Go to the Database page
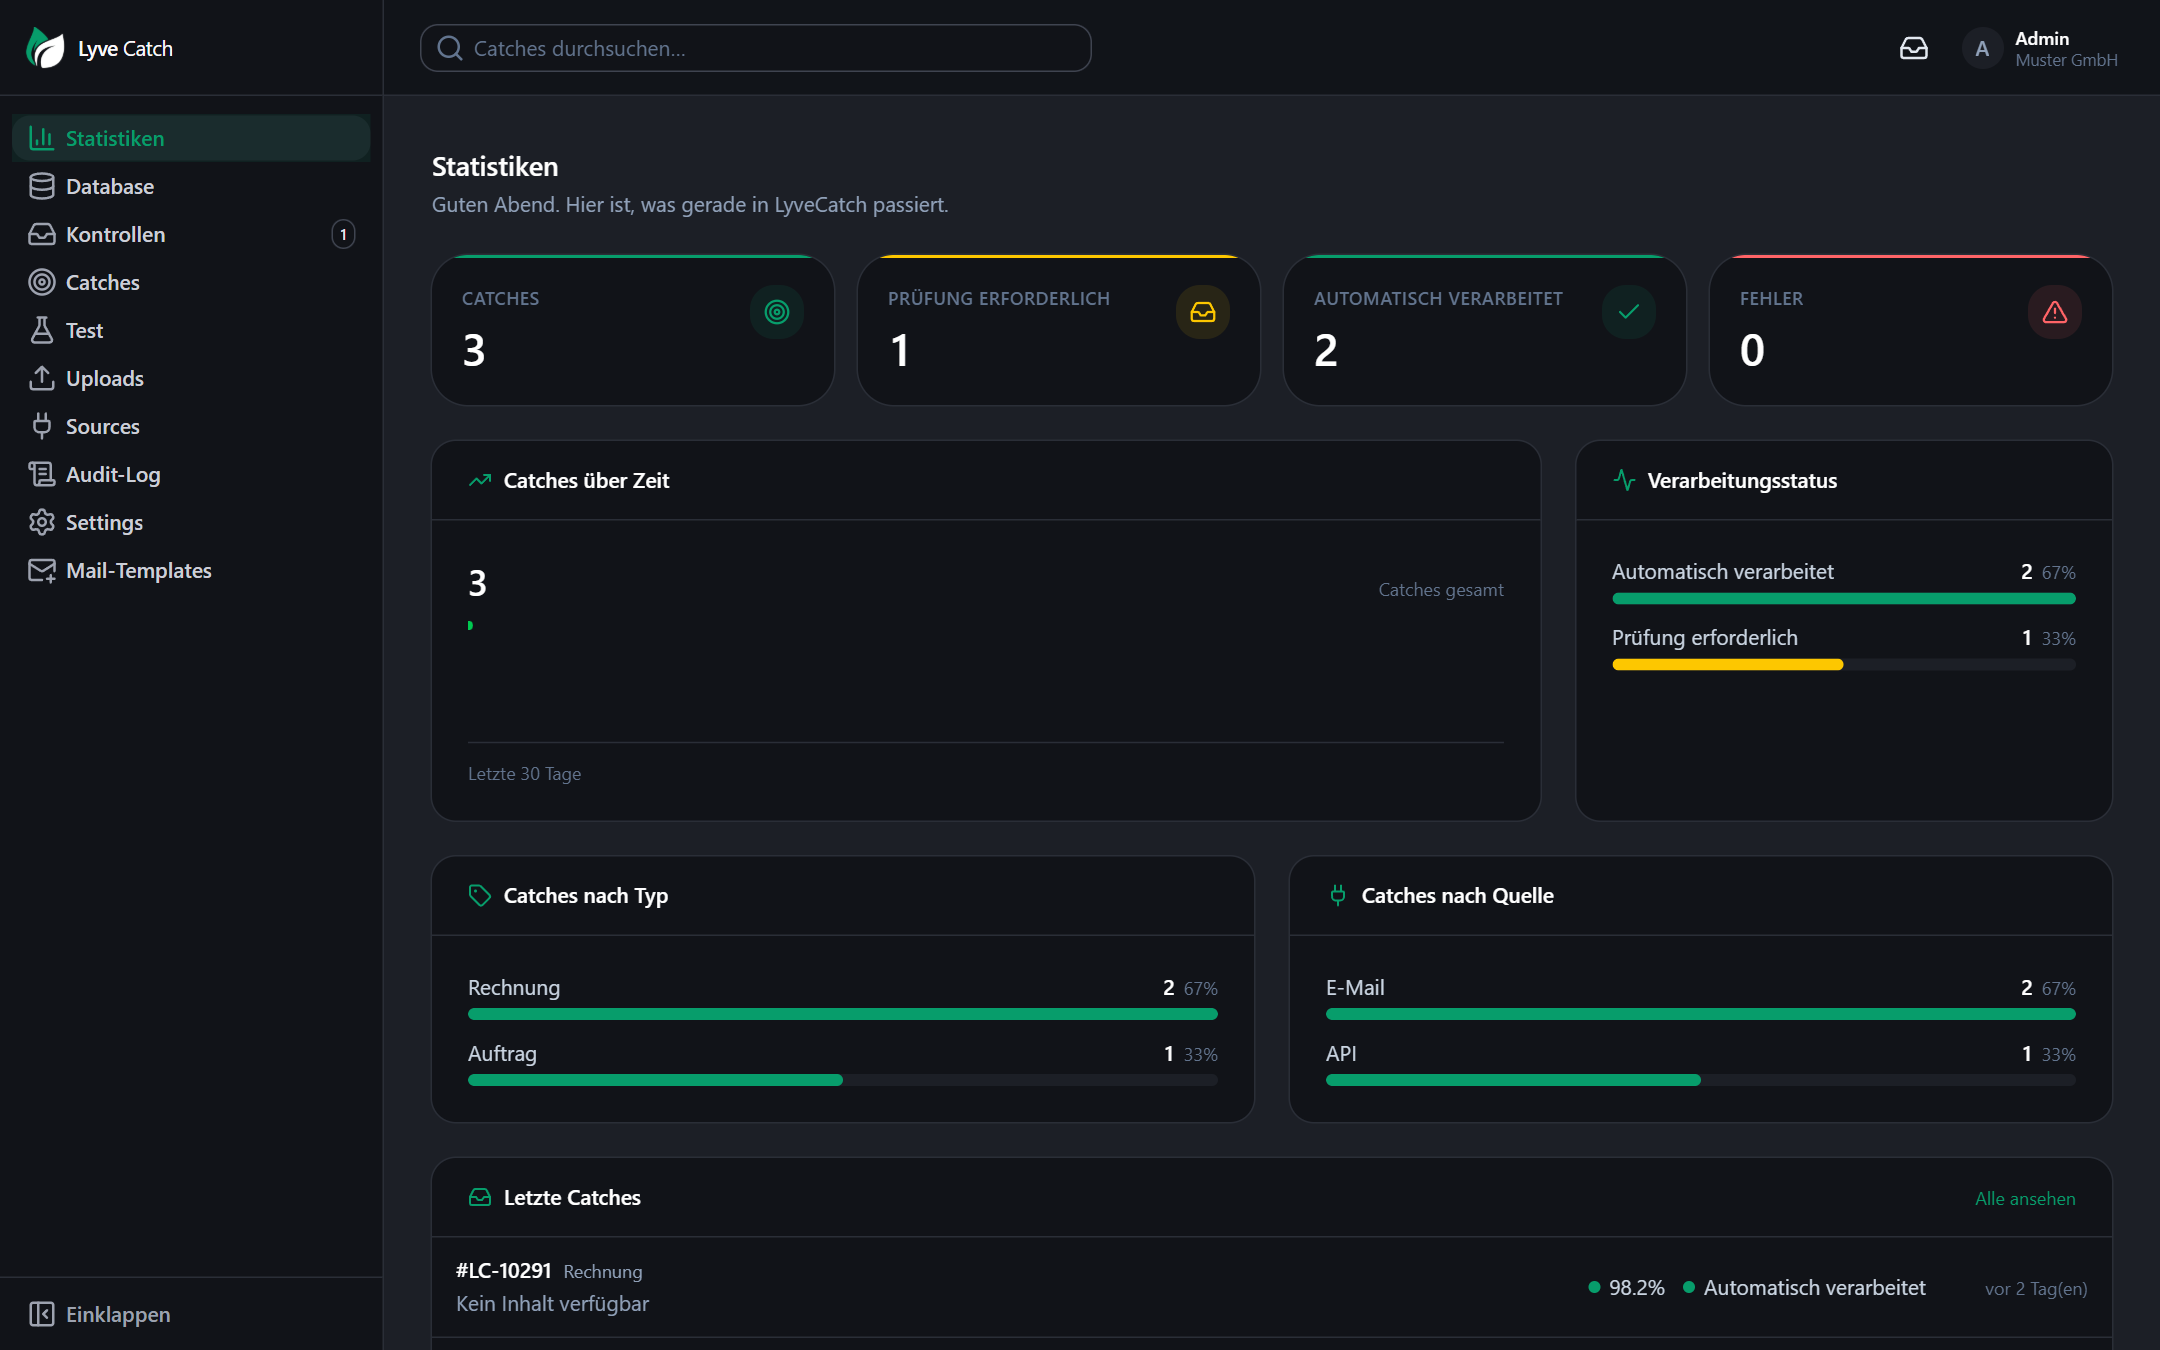Screen dimensions: 2160x1350 tap(191, 186)
